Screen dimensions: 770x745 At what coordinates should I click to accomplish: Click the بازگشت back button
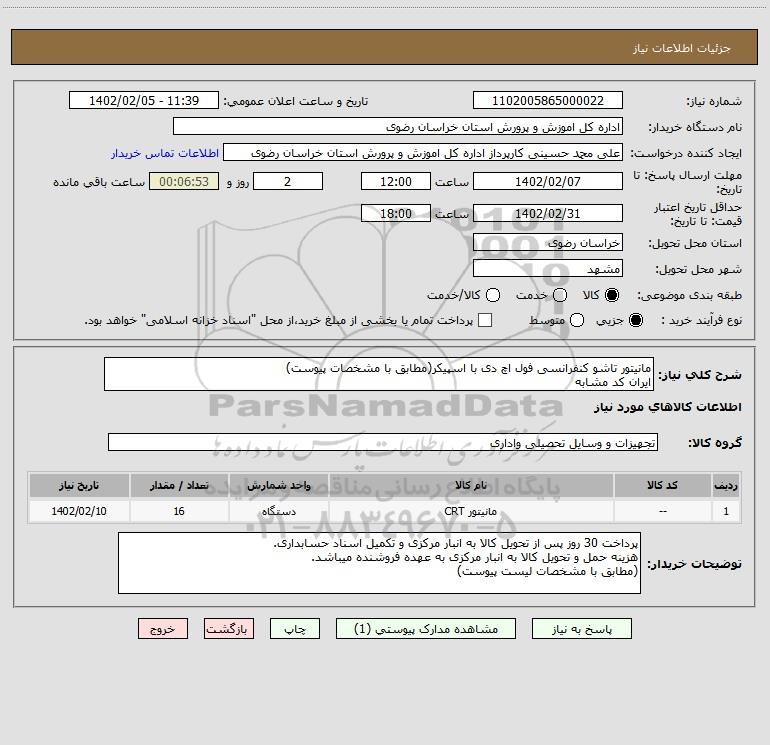[x=229, y=629]
